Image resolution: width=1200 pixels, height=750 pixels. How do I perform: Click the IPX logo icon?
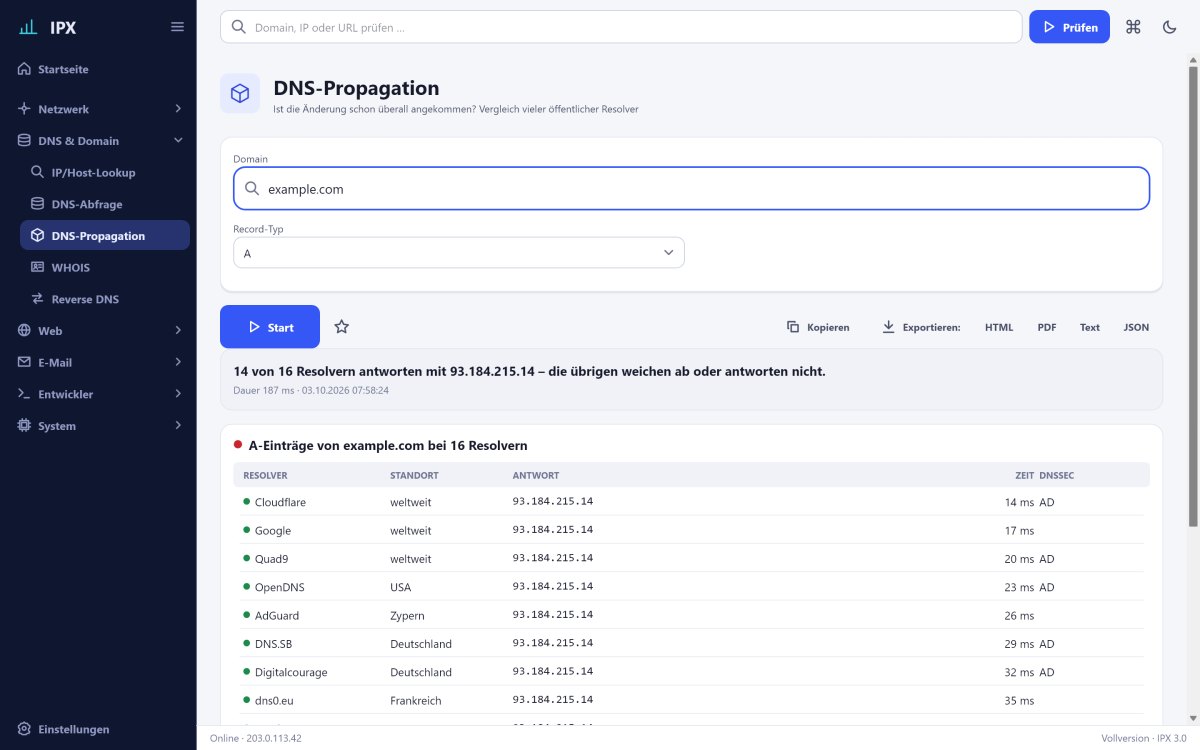tap(28, 27)
